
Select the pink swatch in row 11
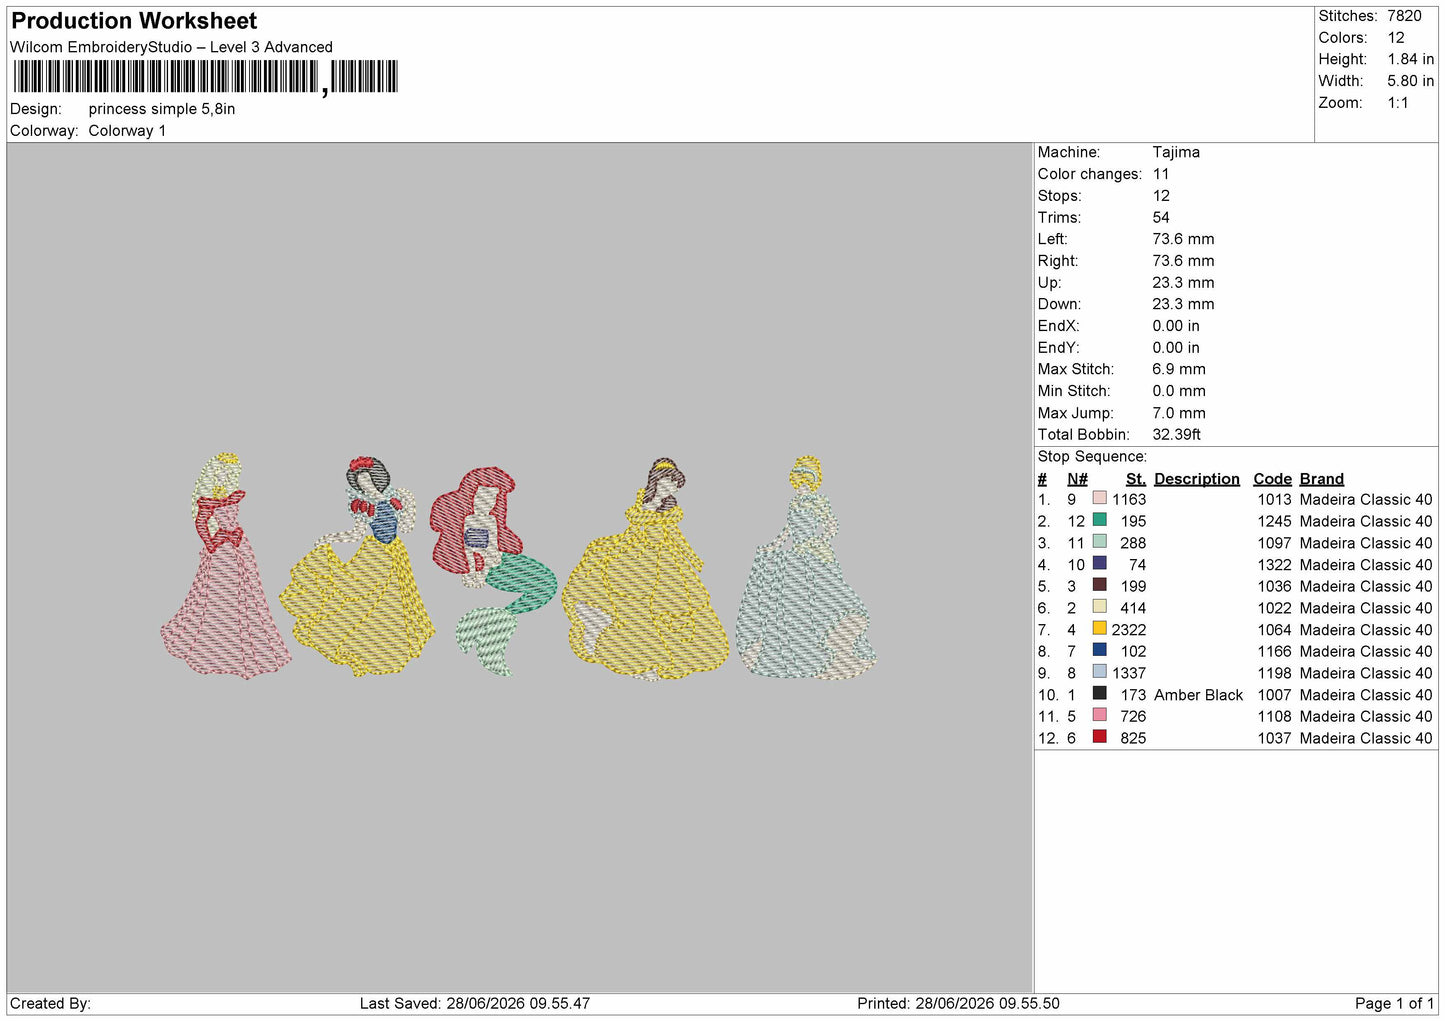[x=1100, y=715]
